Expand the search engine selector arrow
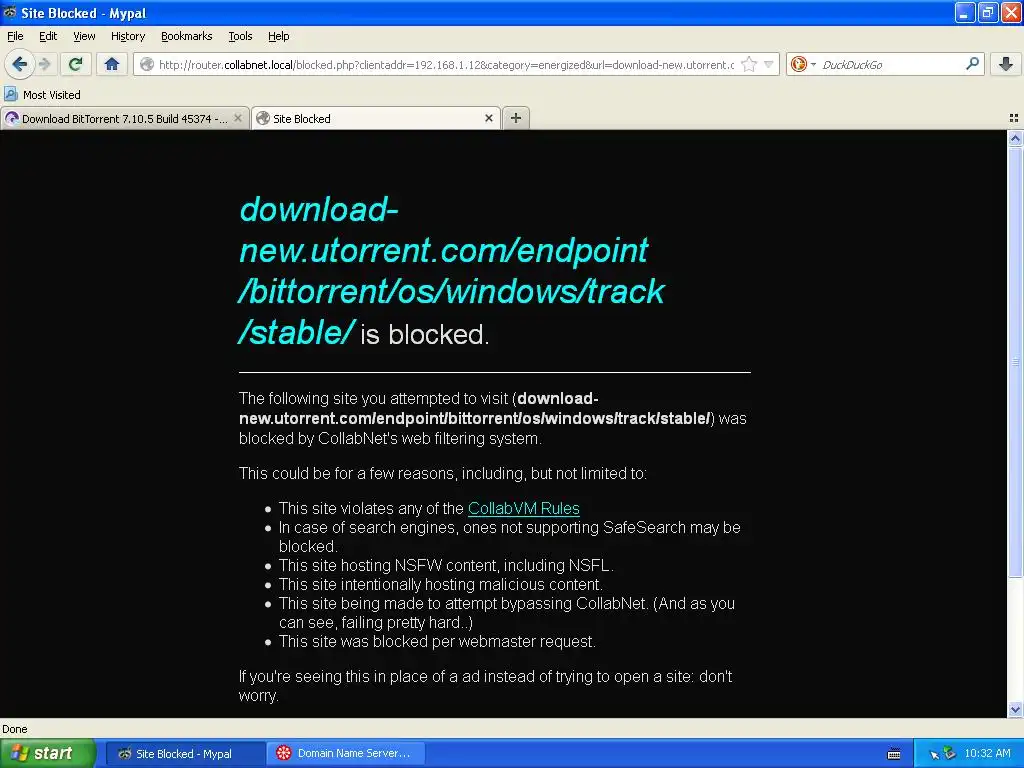 tap(813, 64)
